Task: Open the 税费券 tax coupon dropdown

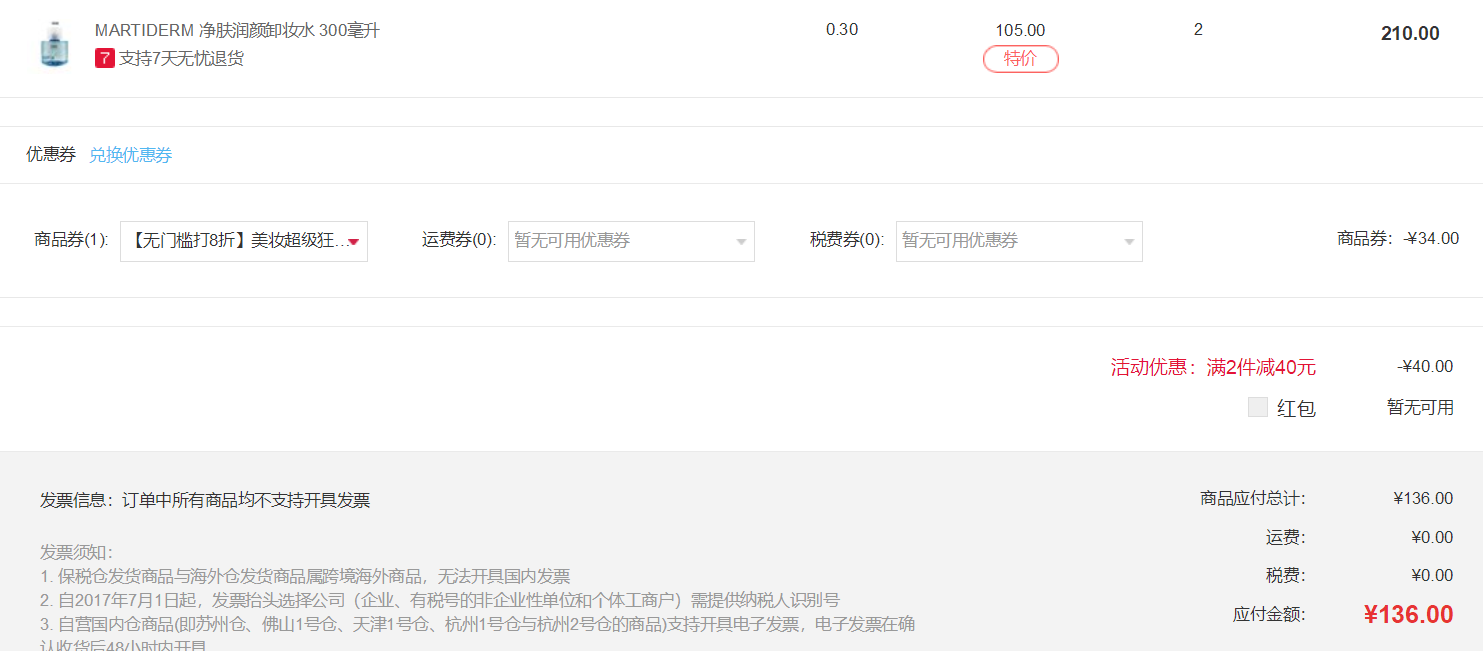Action: [1019, 241]
